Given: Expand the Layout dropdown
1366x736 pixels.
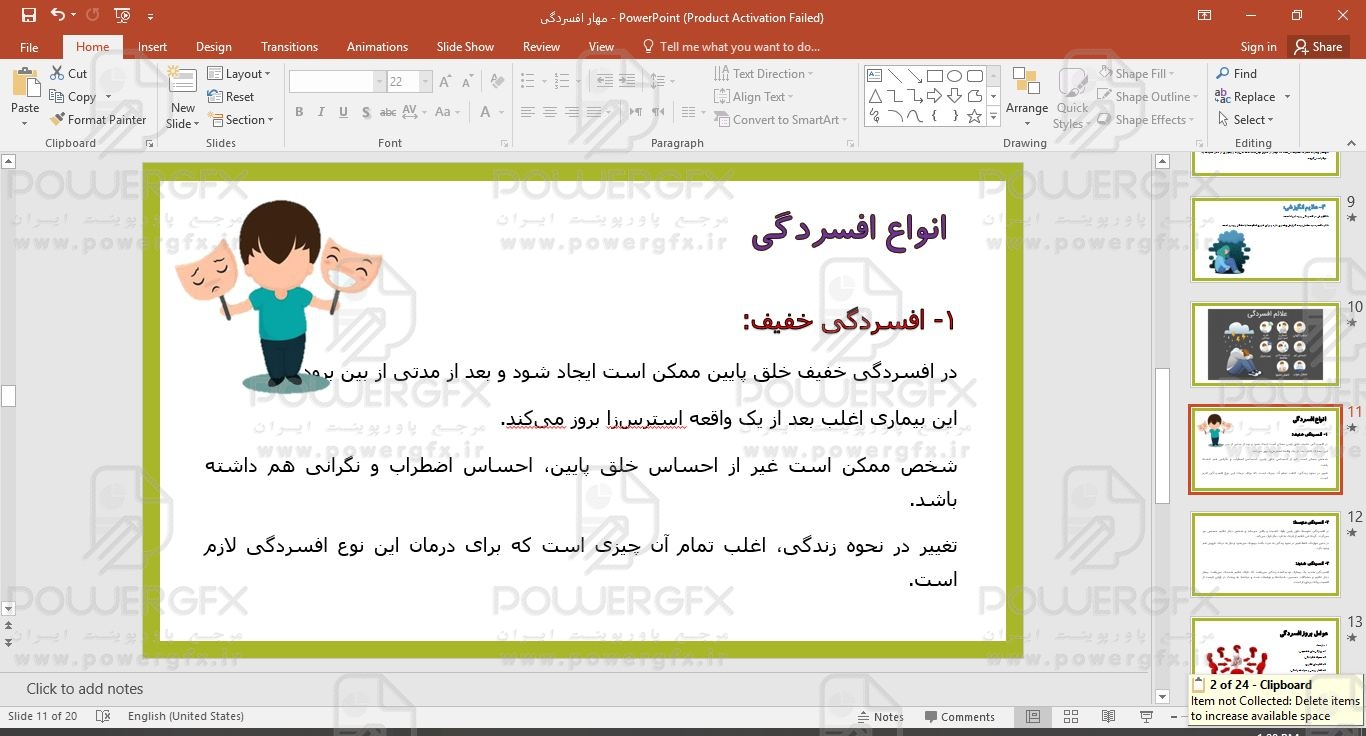Looking at the screenshot, I should tap(240, 74).
